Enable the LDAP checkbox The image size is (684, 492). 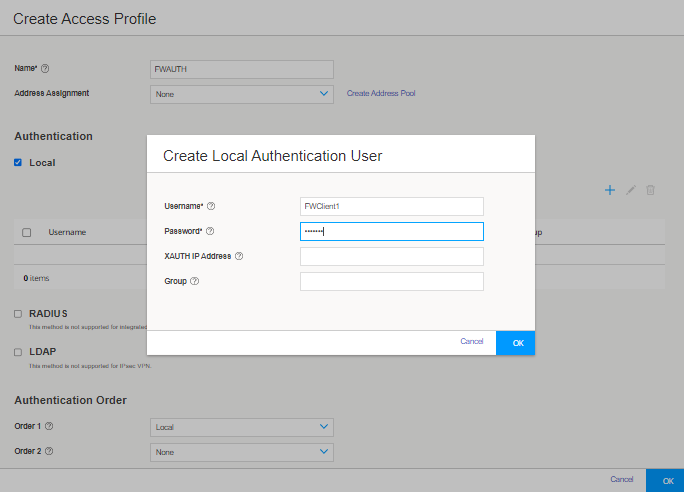[18, 352]
